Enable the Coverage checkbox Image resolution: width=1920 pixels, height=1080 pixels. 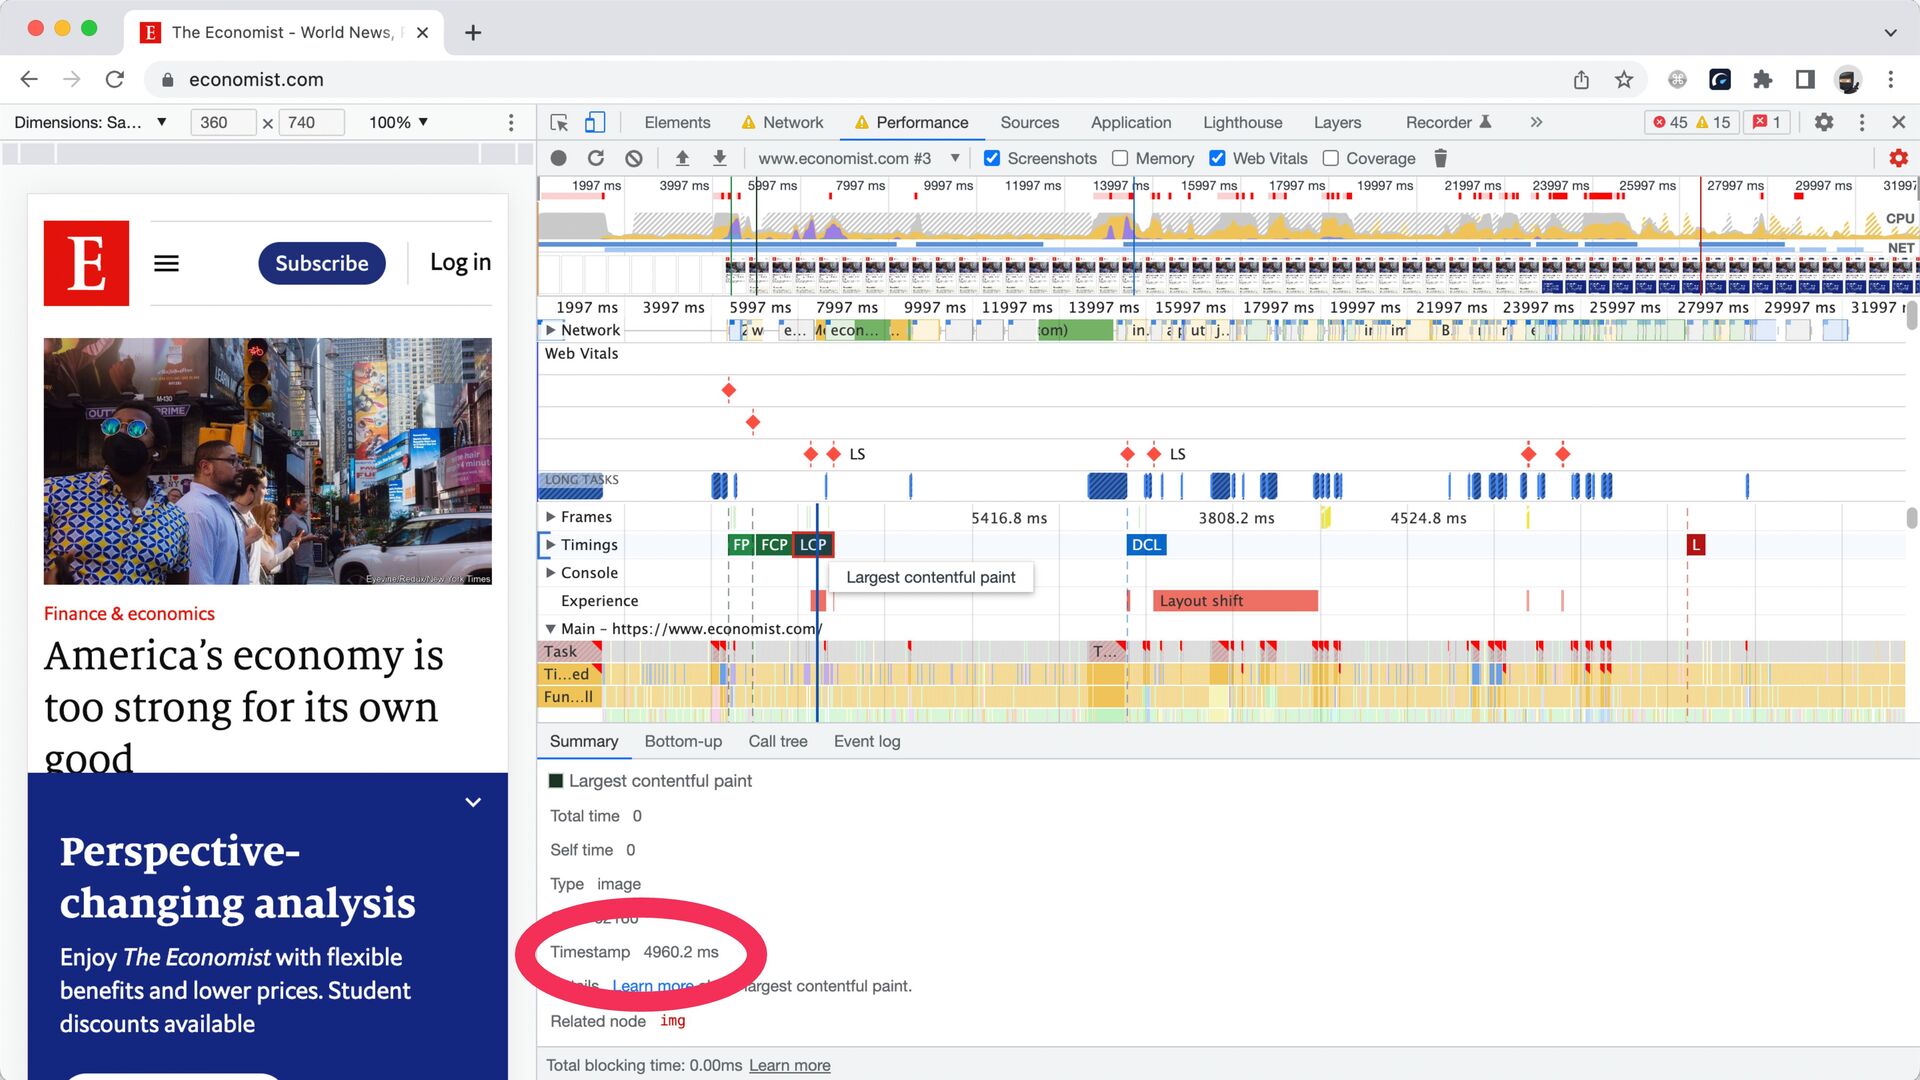(1331, 158)
